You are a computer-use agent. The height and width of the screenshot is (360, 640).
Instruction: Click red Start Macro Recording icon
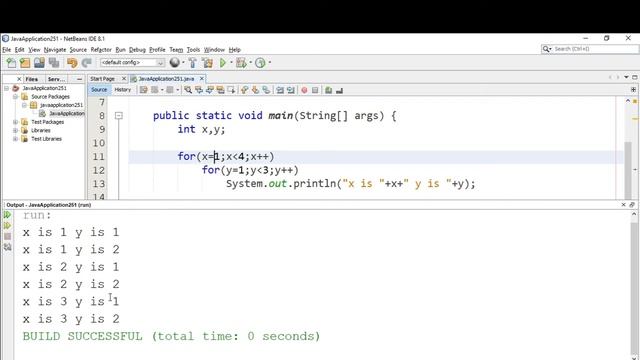304,90
